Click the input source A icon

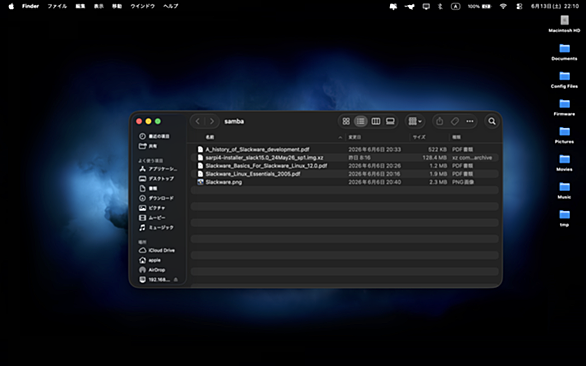tap(456, 6)
